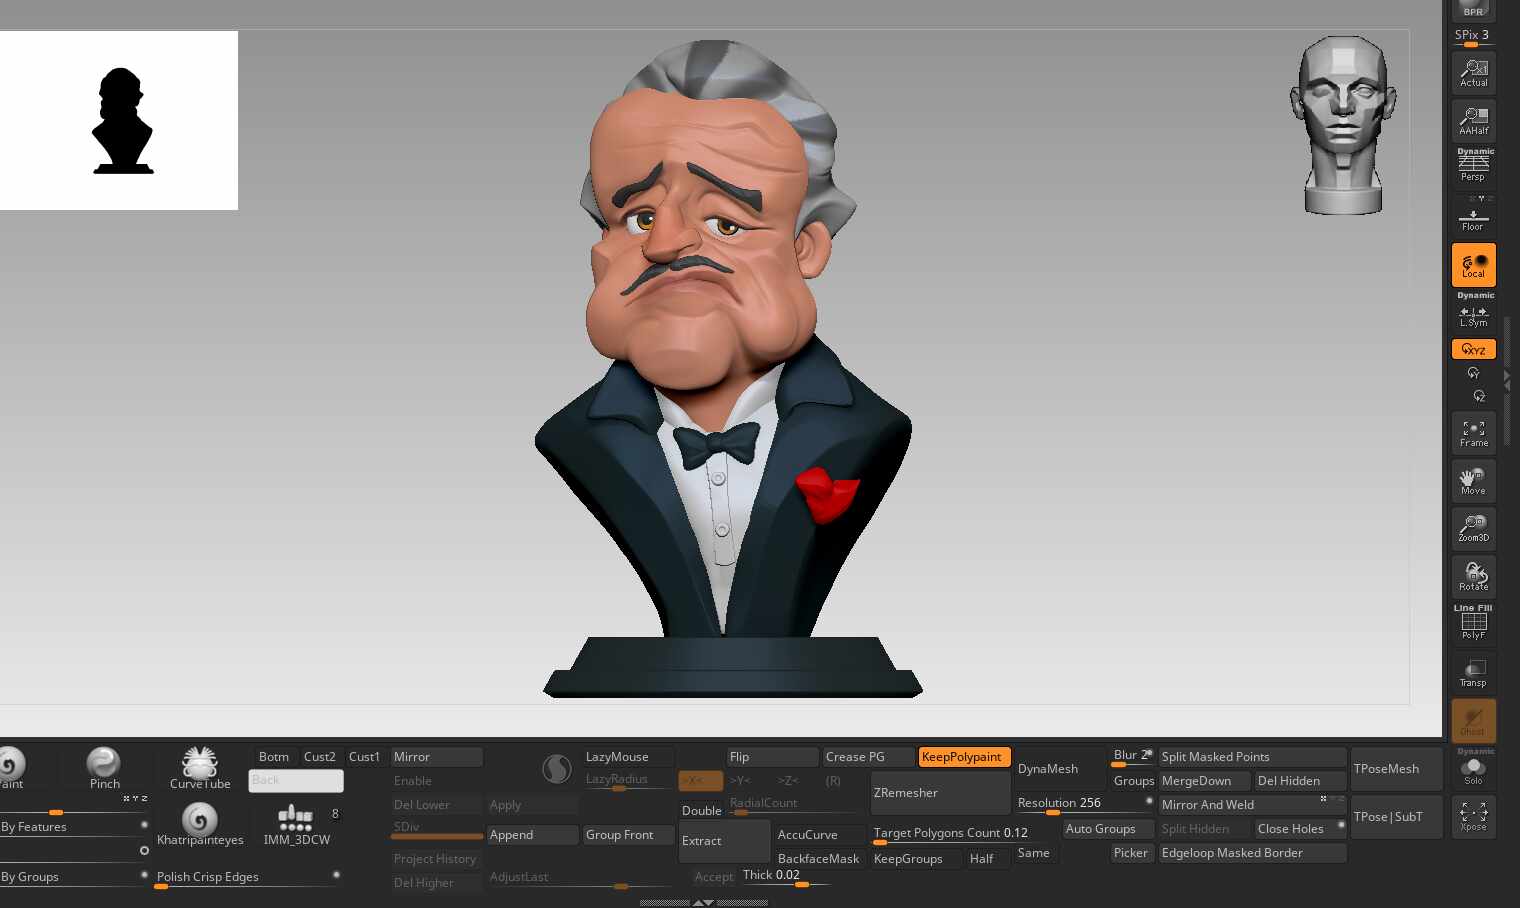Toggle Local transformations button
Screen dimensions: 1520x908
(1473, 265)
